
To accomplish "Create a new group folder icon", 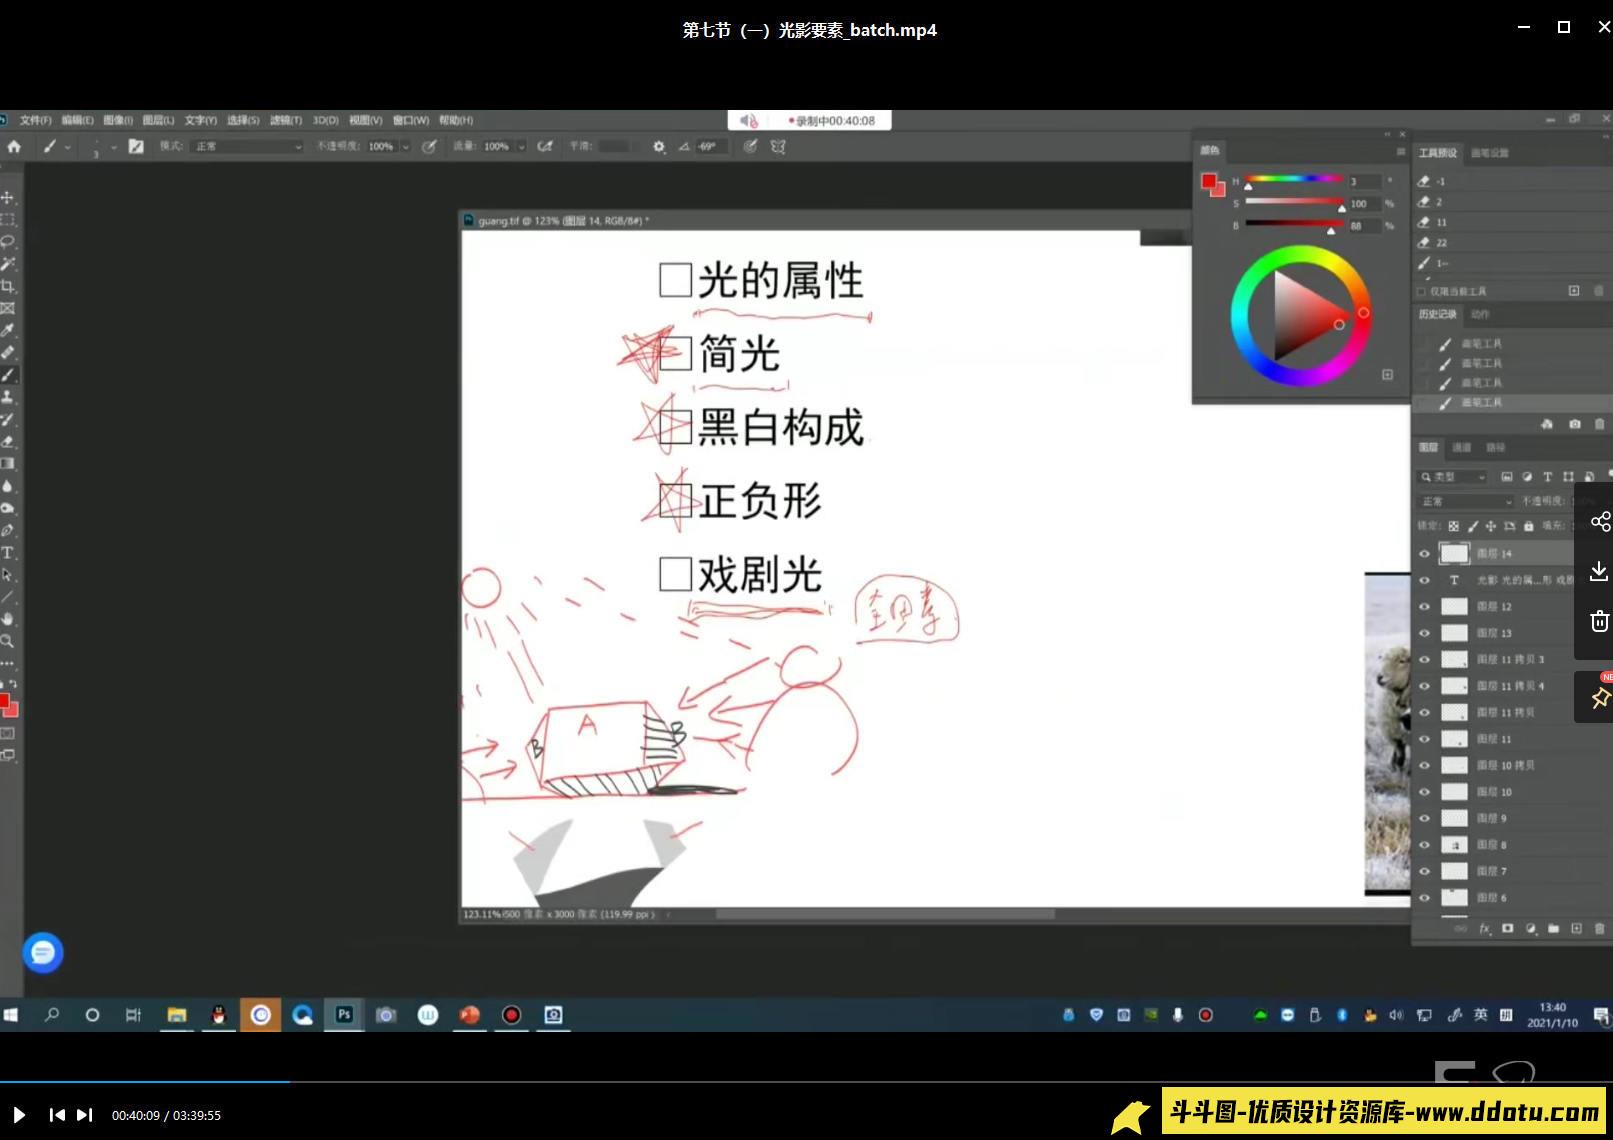I will 1553,929.
